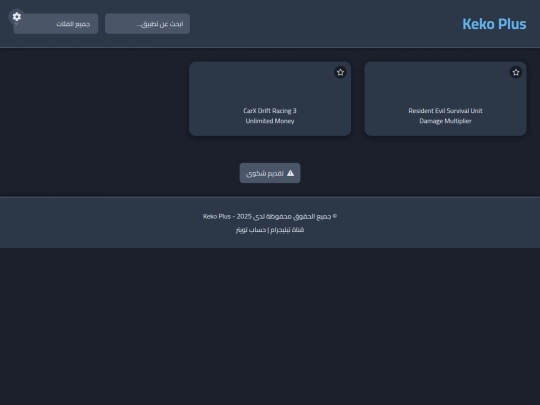Click the copyright 2025 footer text

click(x=270, y=216)
